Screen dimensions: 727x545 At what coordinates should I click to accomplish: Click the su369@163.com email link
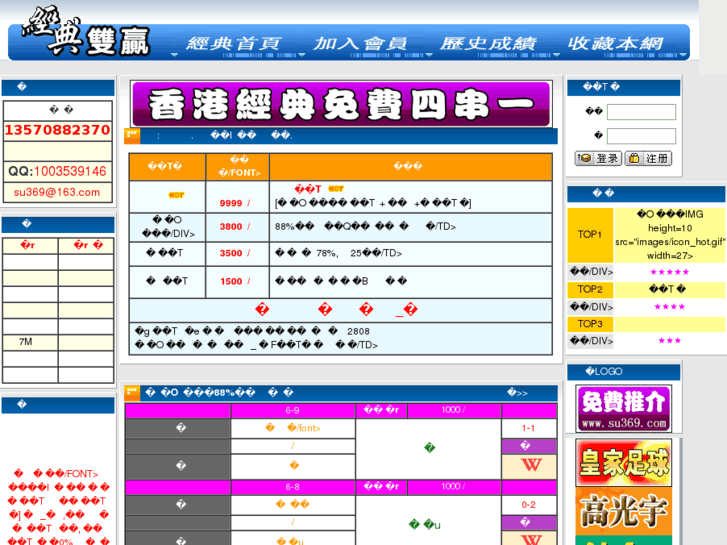pos(57,192)
